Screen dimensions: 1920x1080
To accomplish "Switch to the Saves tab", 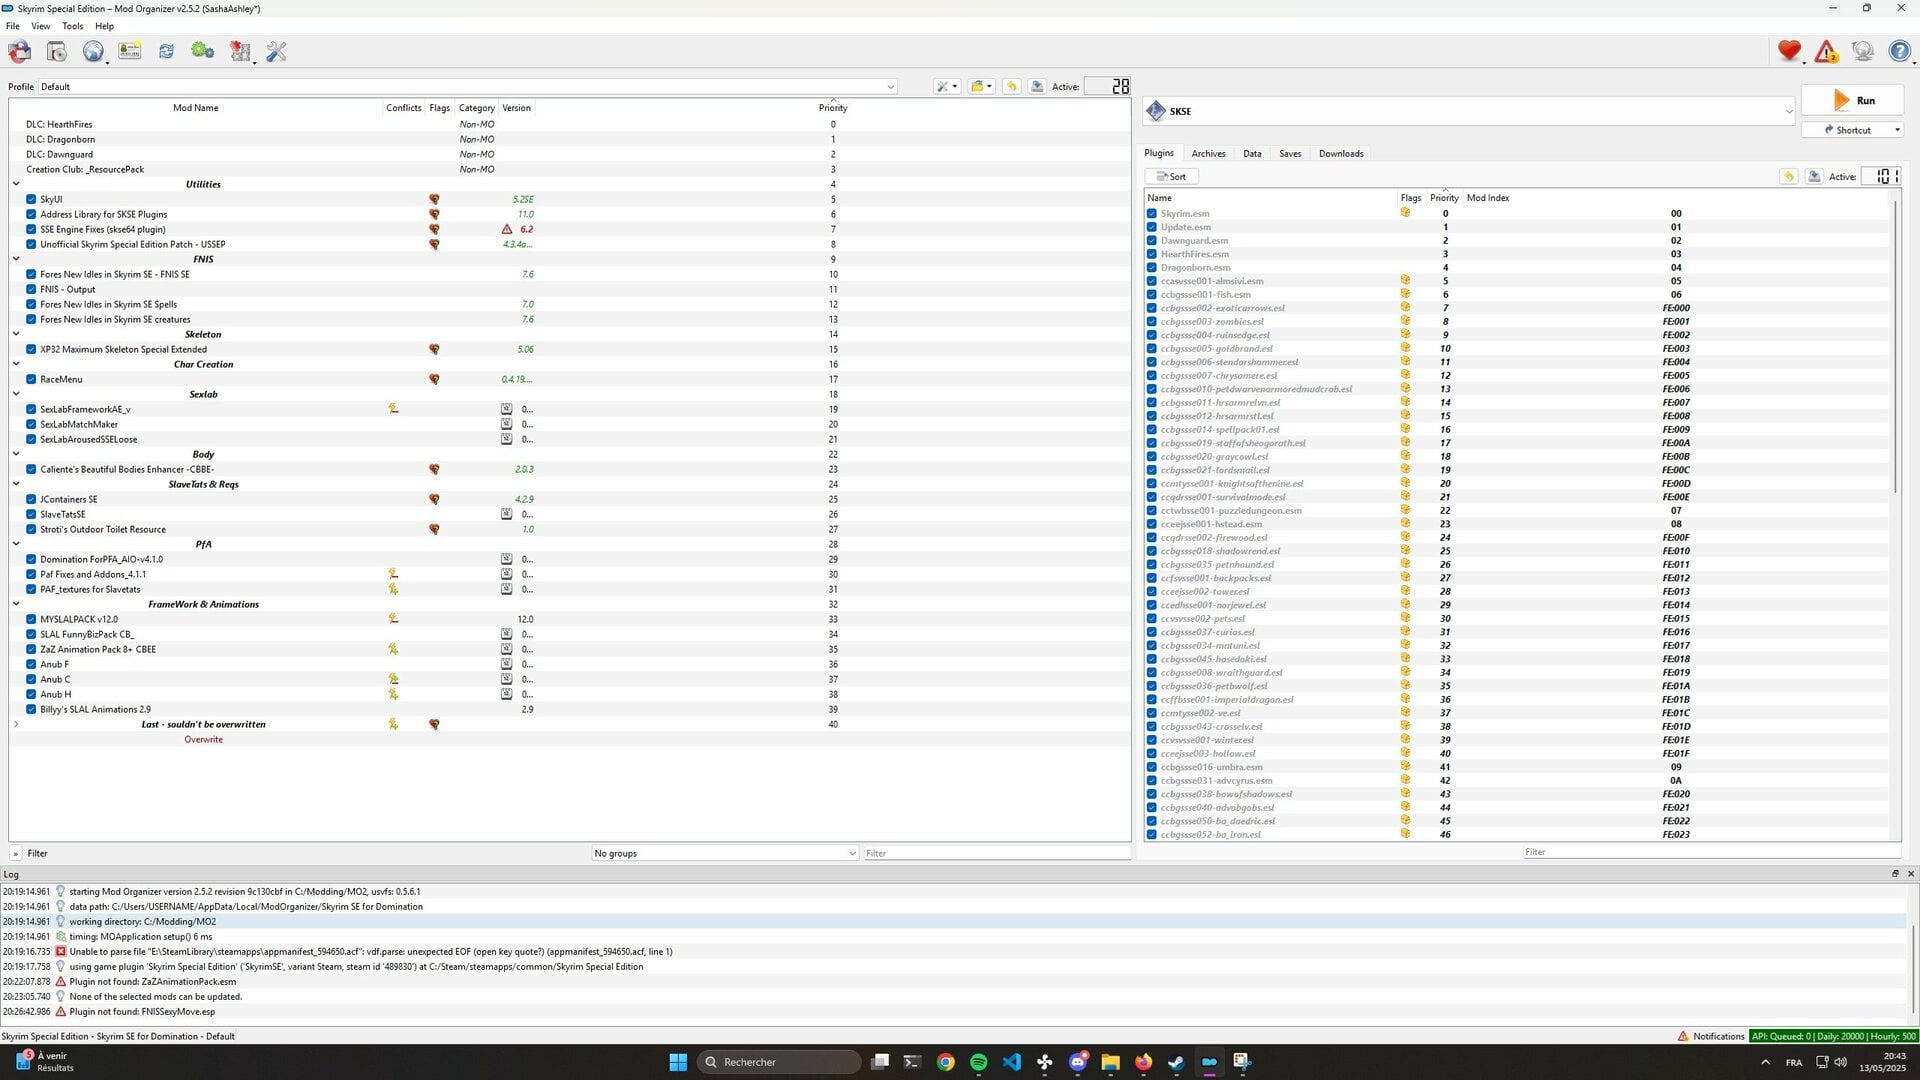I will [x=1290, y=154].
